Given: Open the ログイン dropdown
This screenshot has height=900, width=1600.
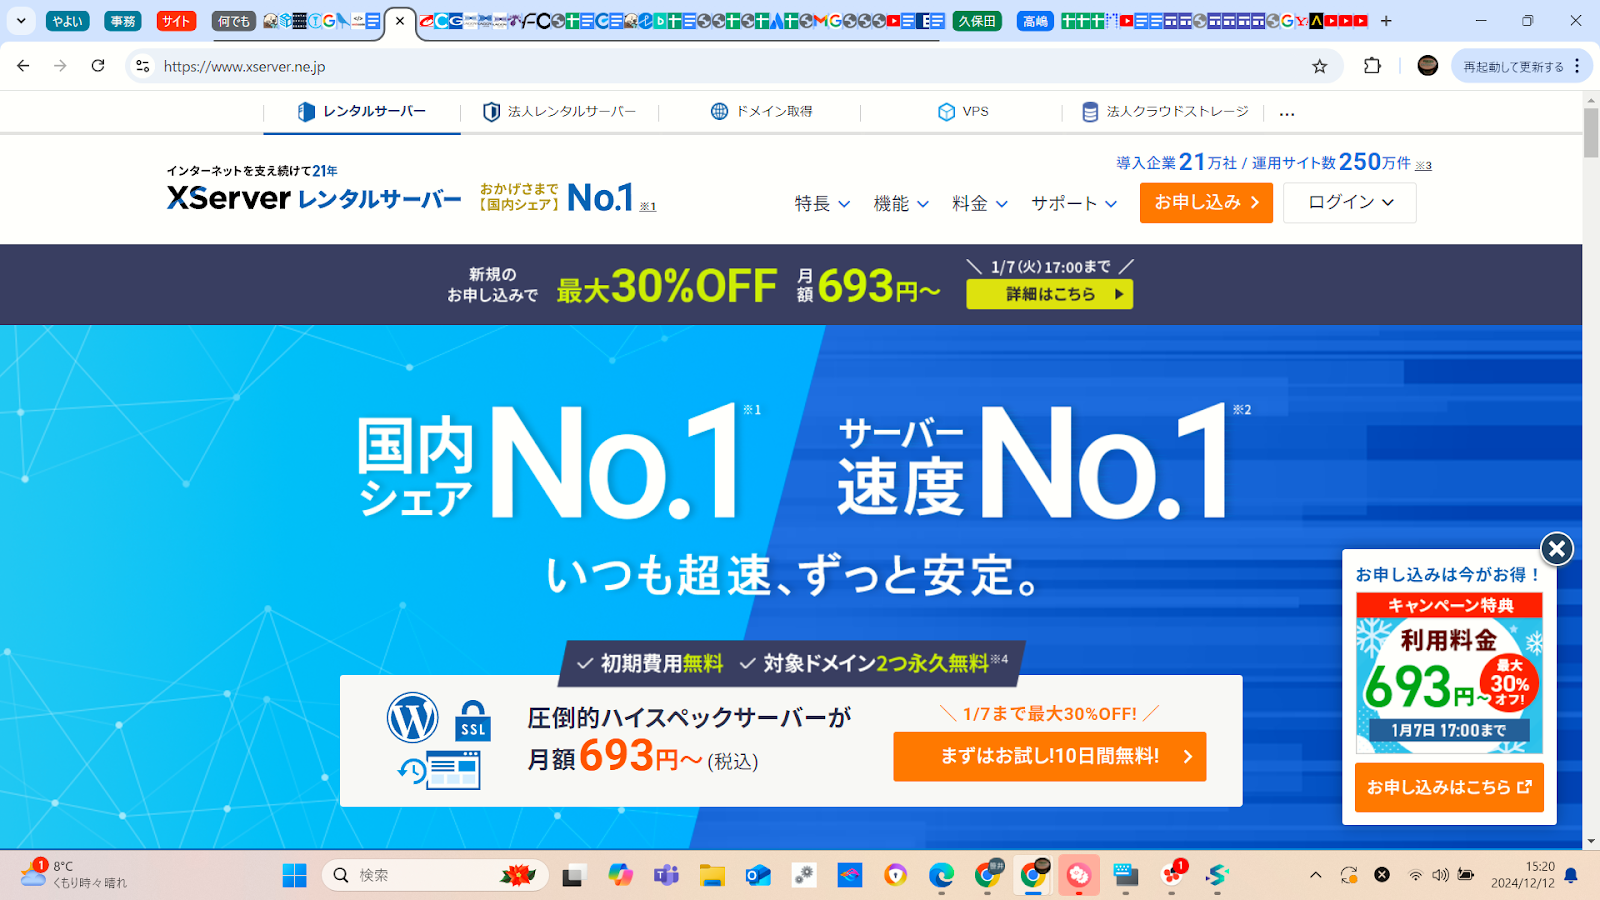Looking at the screenshot, I should [1350, 203].
